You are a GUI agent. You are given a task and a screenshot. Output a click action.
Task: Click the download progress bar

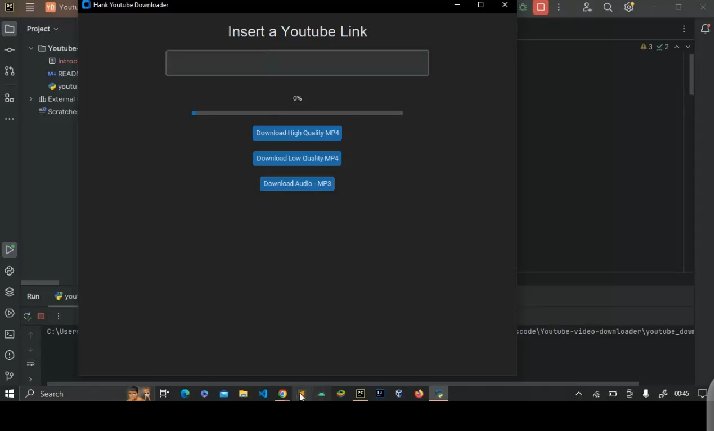pos(297,113)
